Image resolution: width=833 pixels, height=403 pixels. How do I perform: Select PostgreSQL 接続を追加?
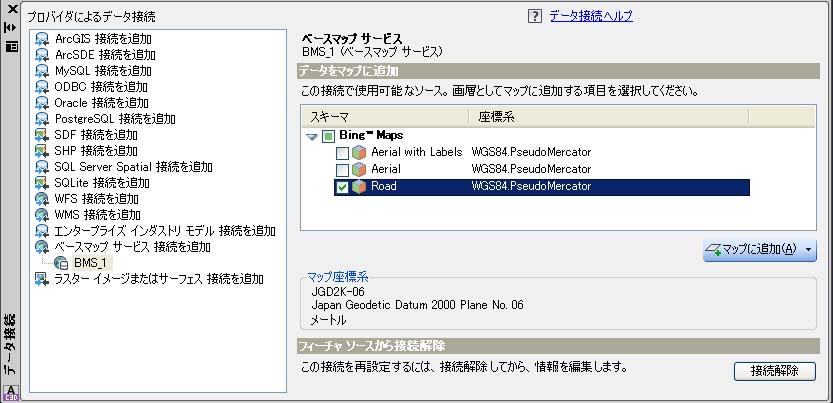(x=115, y=119)
